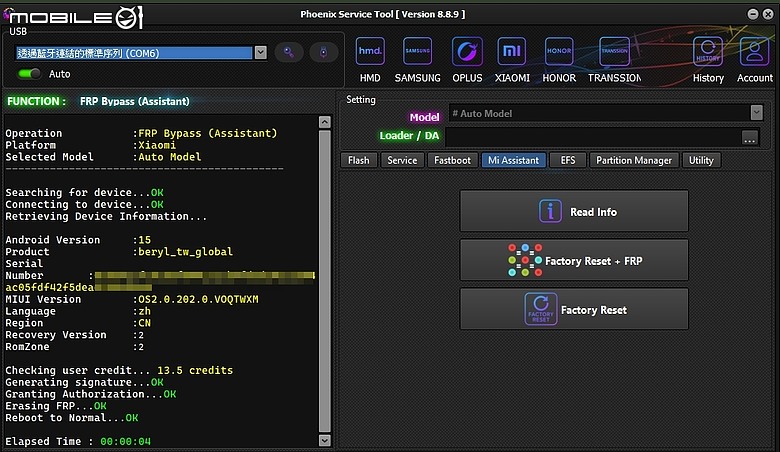780x452 pixels.
Task: Open the HONOR brand section
Action: tap(559, 60)
